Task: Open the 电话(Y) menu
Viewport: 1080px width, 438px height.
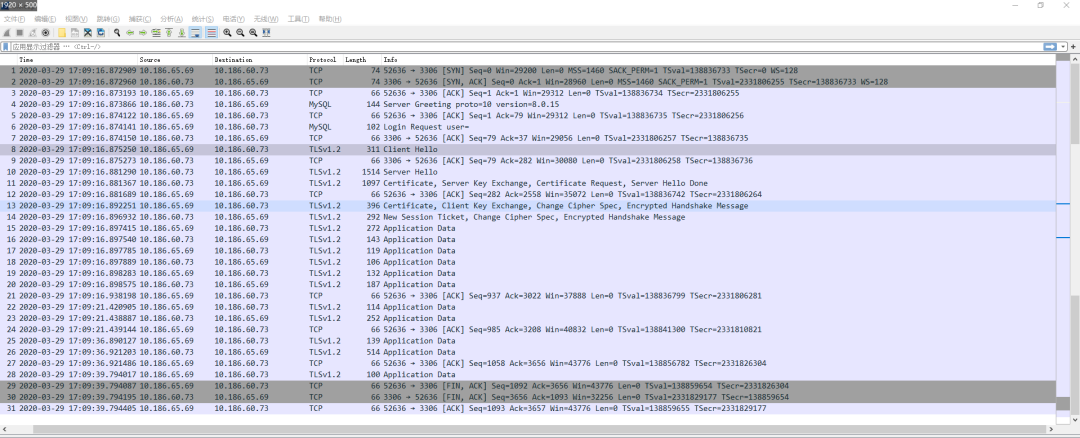Action: point(234,19)
